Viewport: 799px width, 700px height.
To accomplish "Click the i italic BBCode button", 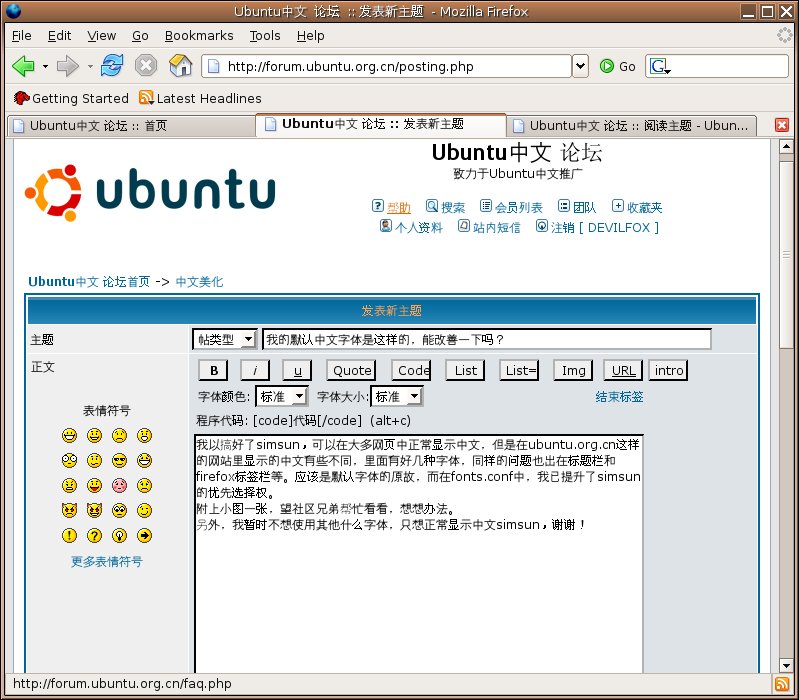I will pyautogui.click(x=255, y=370).
